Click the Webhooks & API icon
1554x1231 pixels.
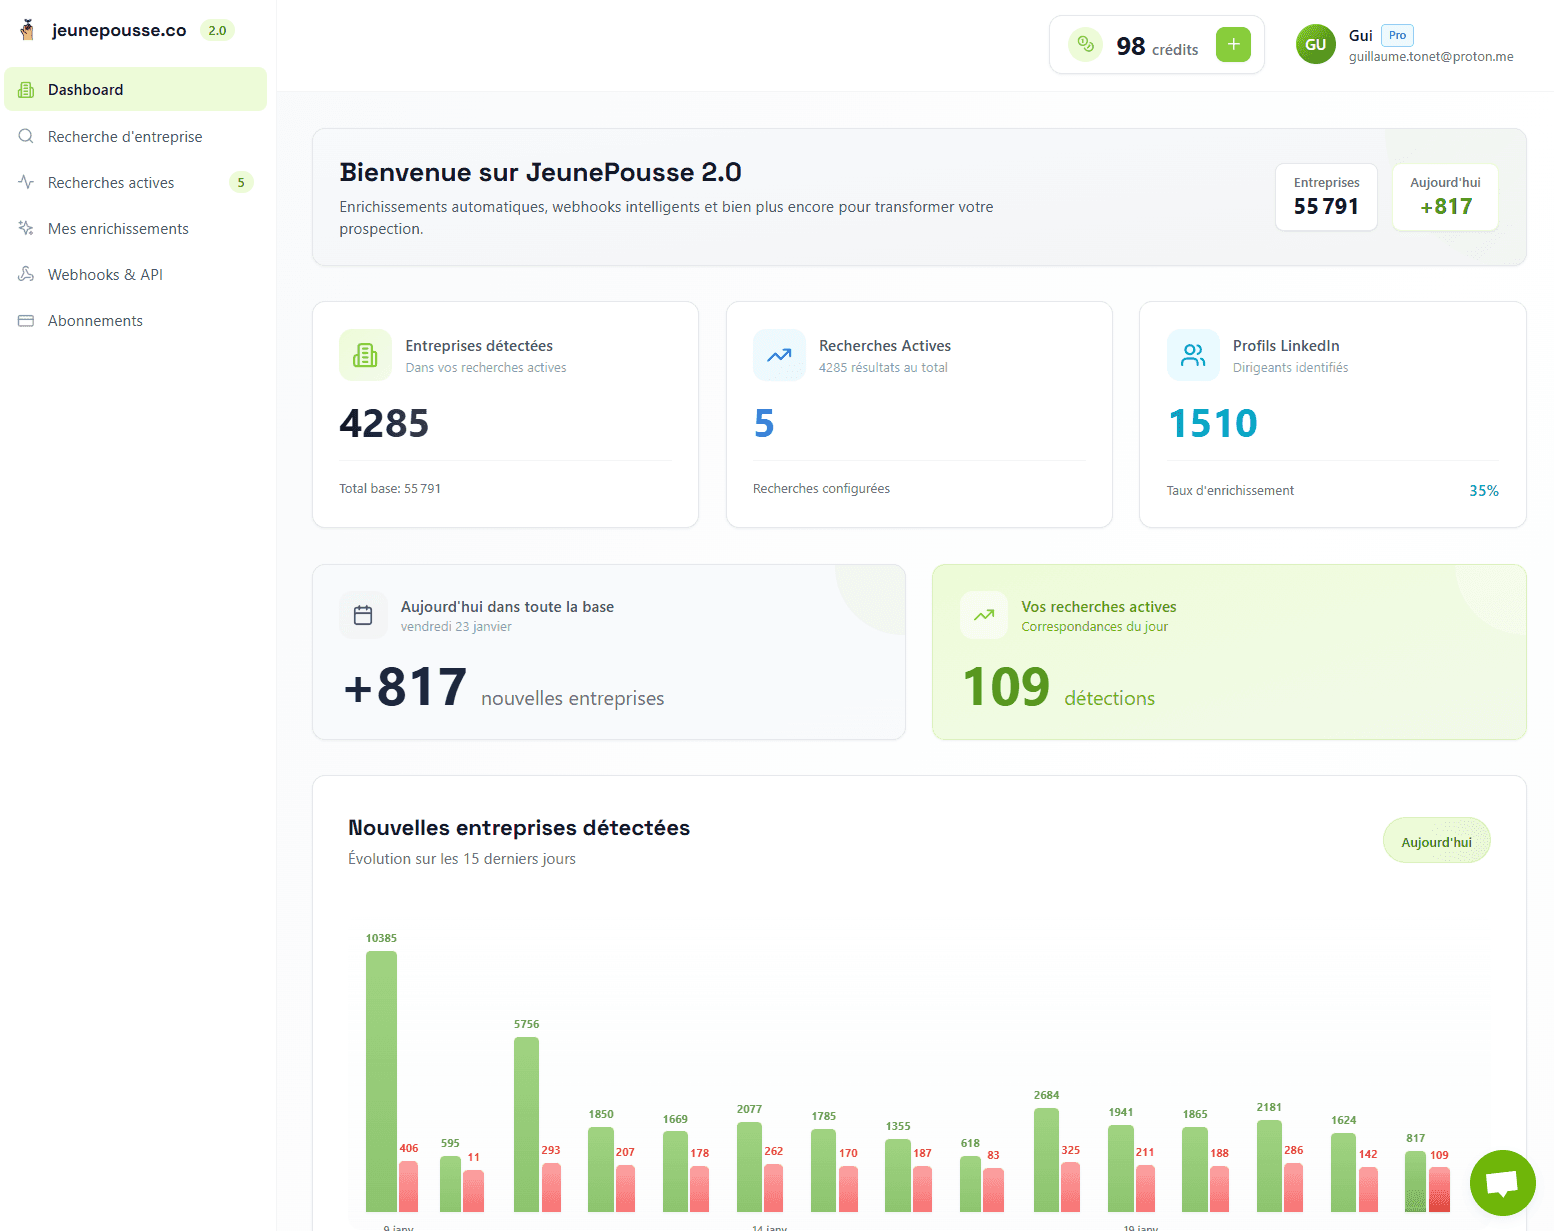tap(26, 274)
